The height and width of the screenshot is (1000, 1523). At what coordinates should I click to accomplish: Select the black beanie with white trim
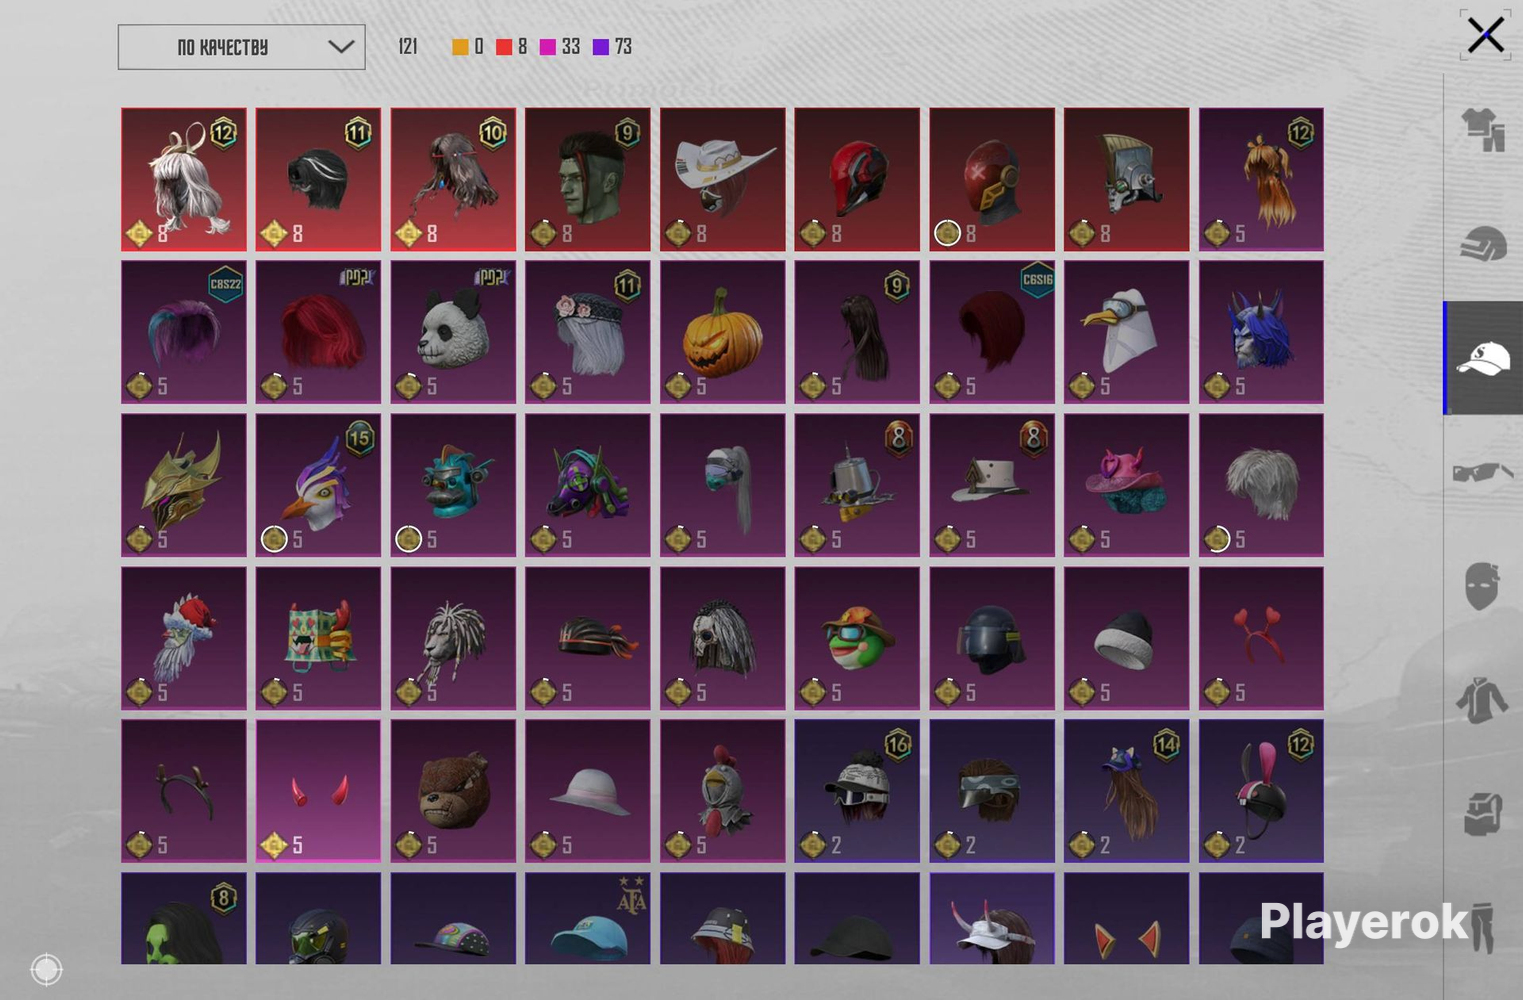click(1127, 638)
